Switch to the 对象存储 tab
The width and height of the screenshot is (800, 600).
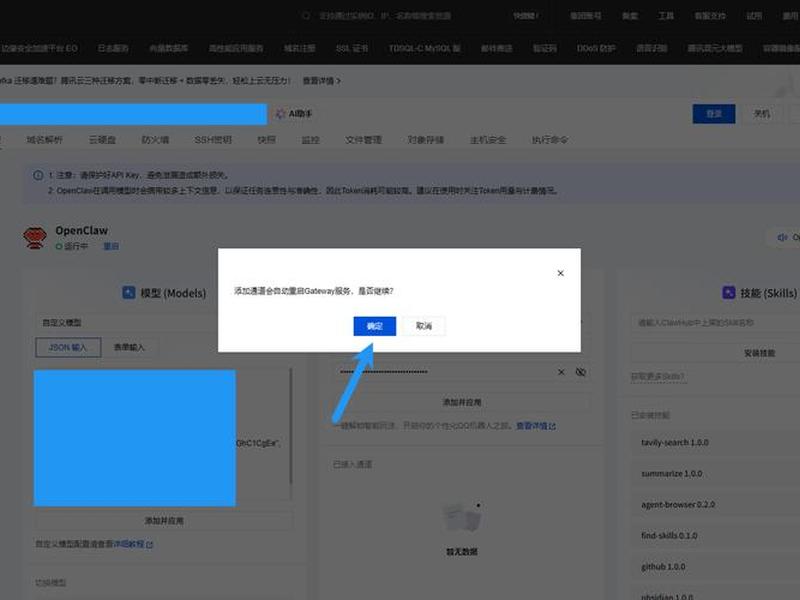[426, 140]
